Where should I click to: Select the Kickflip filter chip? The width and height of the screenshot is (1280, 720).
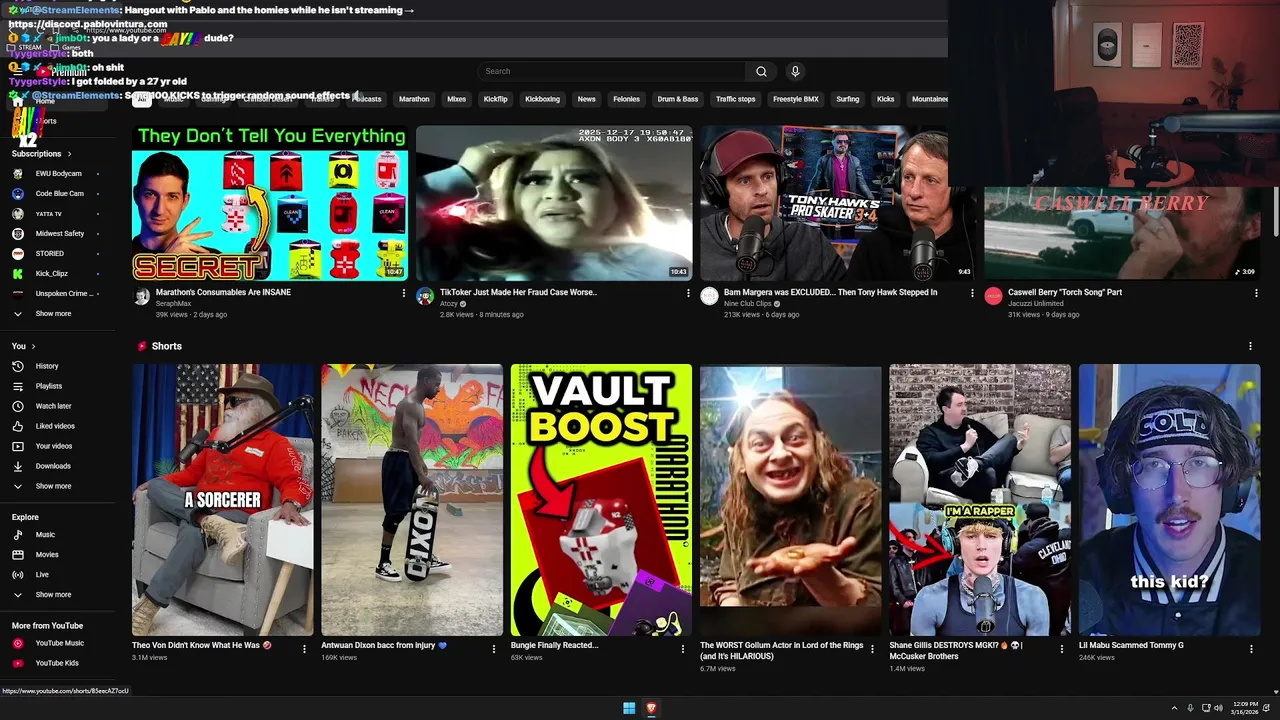click(495, 99)
